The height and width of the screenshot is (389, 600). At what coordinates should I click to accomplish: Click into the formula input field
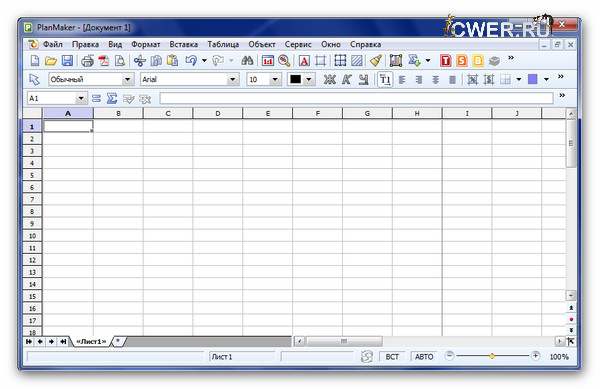coord(356,98)
